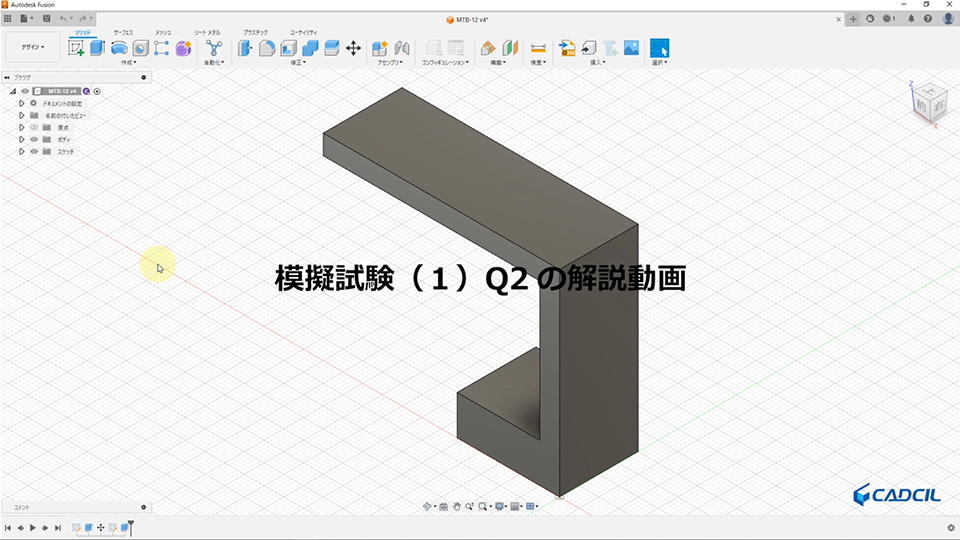
Task: Collapse the MTB-12 v4 root node
Action: click(13, 91)
